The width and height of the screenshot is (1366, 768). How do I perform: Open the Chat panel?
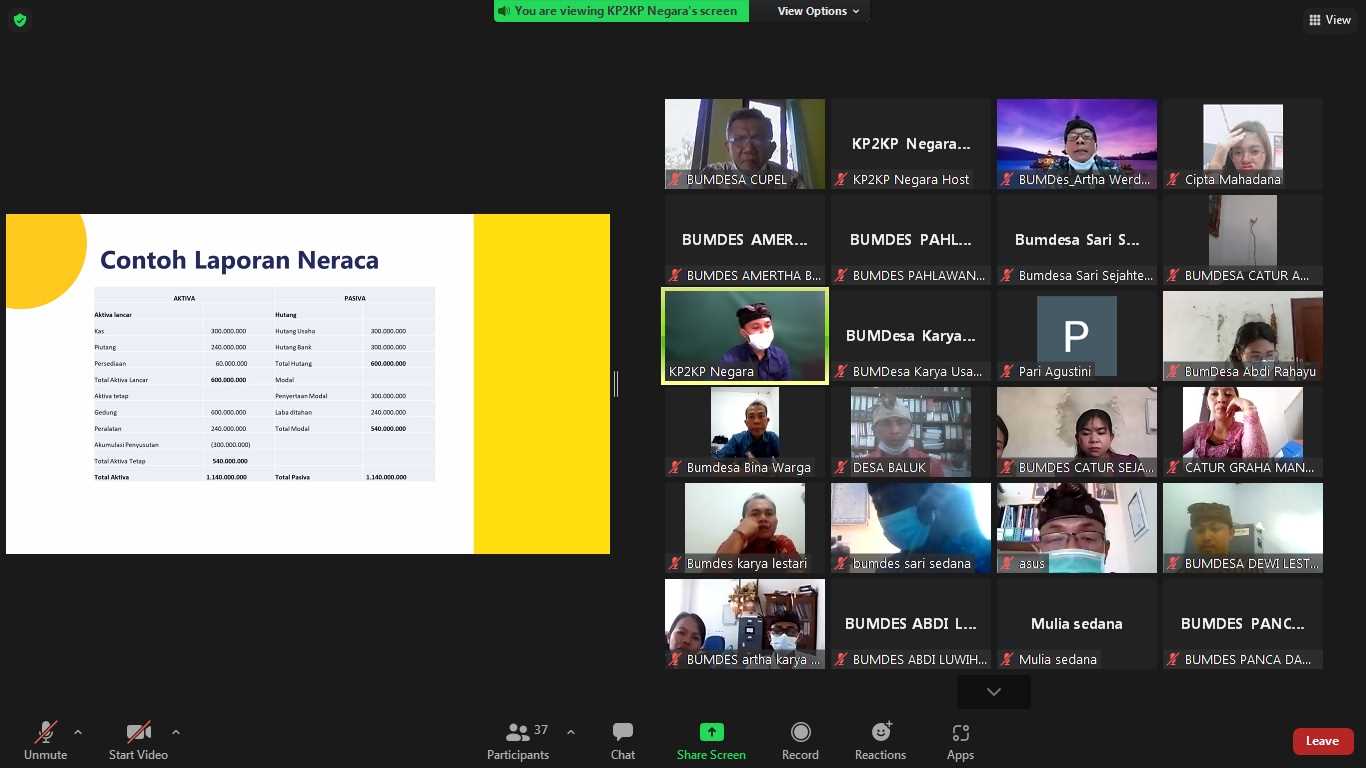(x=622, y=741)
